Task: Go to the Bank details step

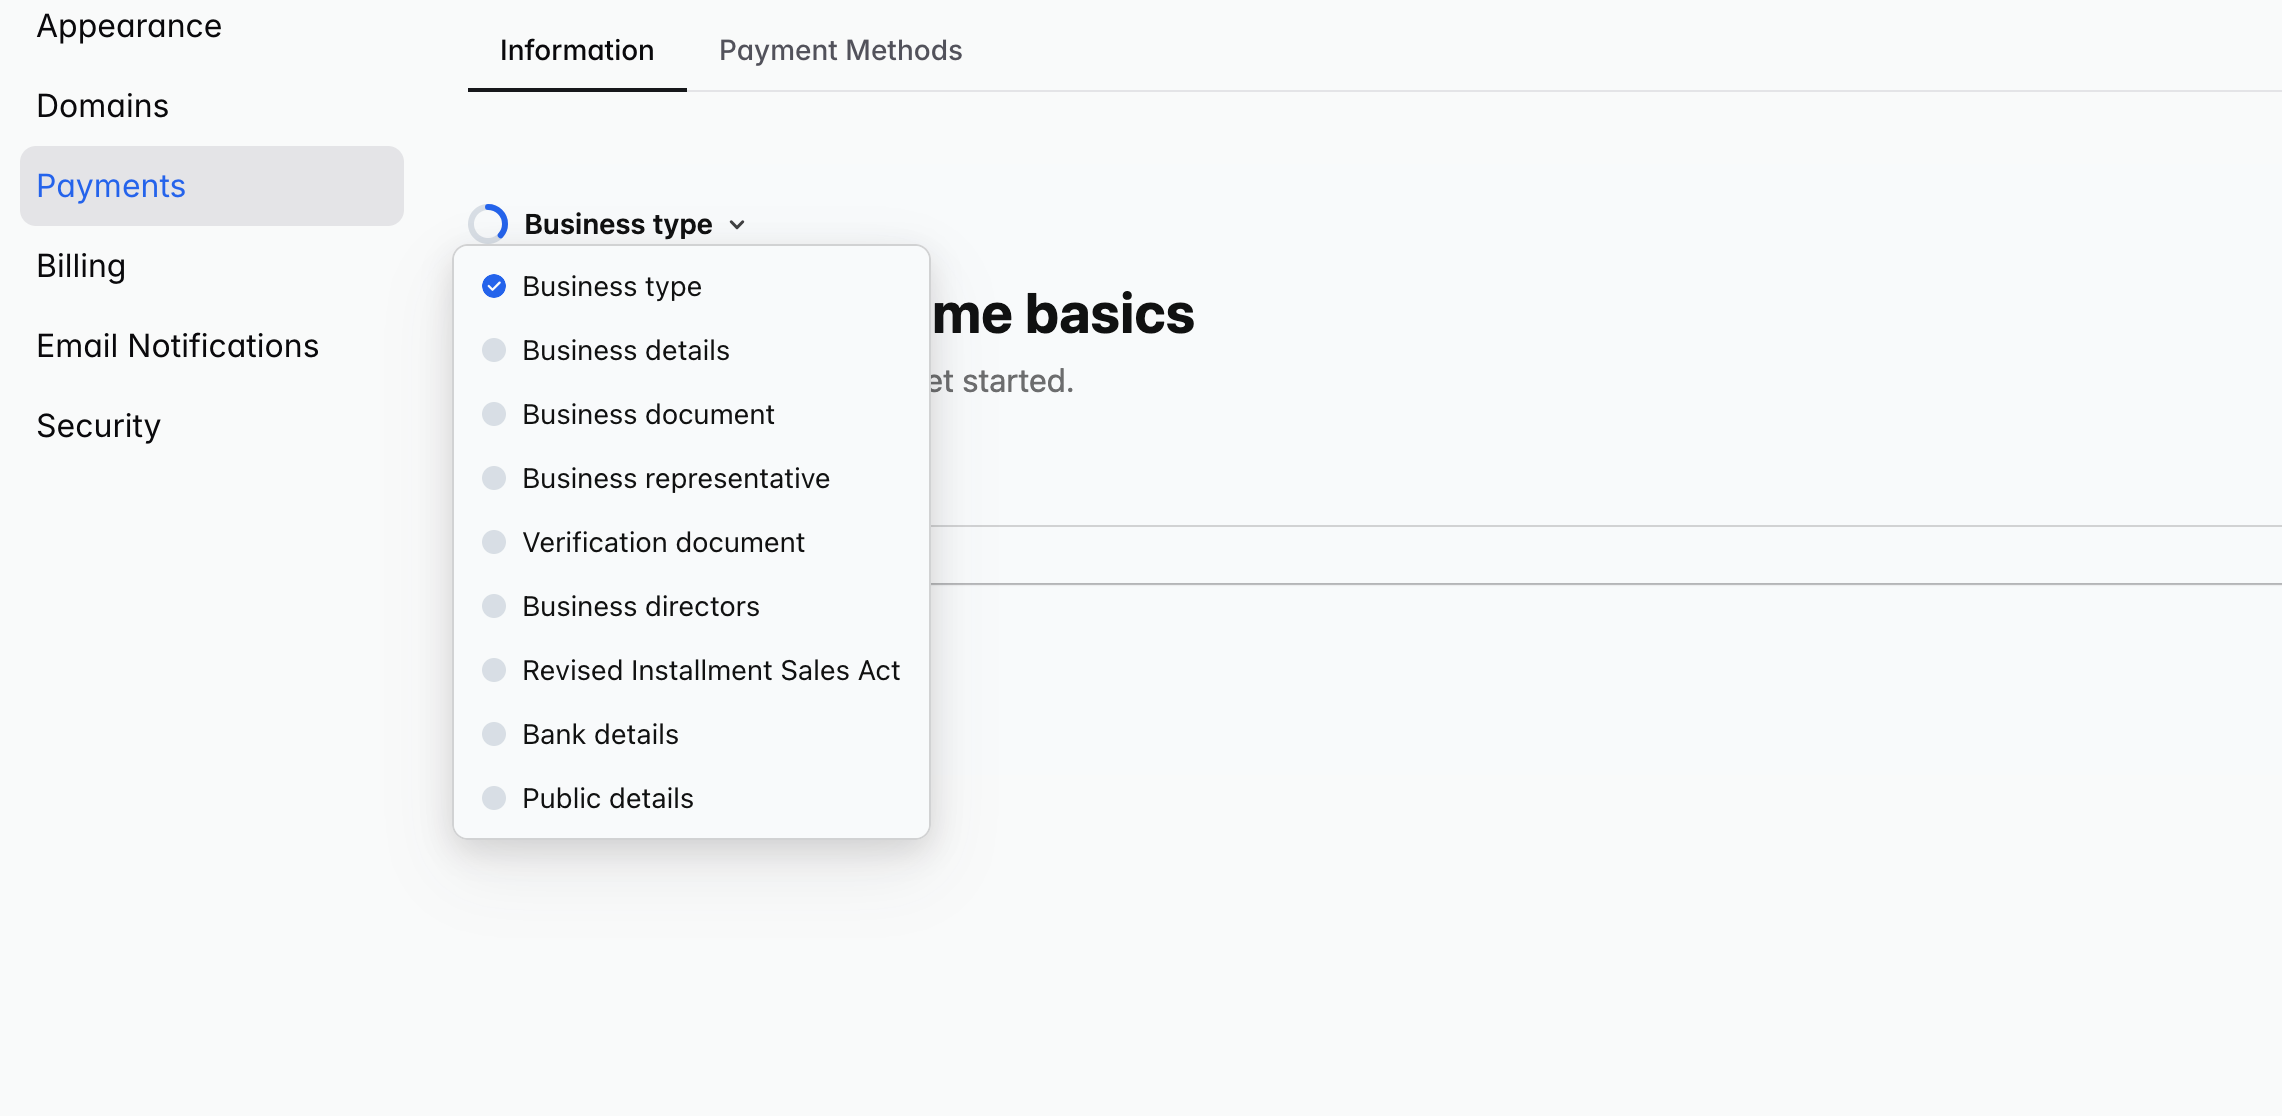Action: (599, 734)
